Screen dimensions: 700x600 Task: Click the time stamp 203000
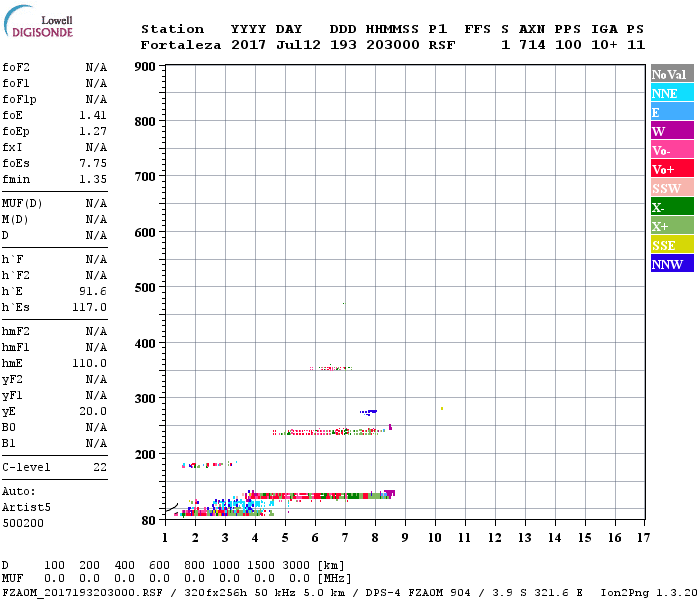tap(393, 45)
